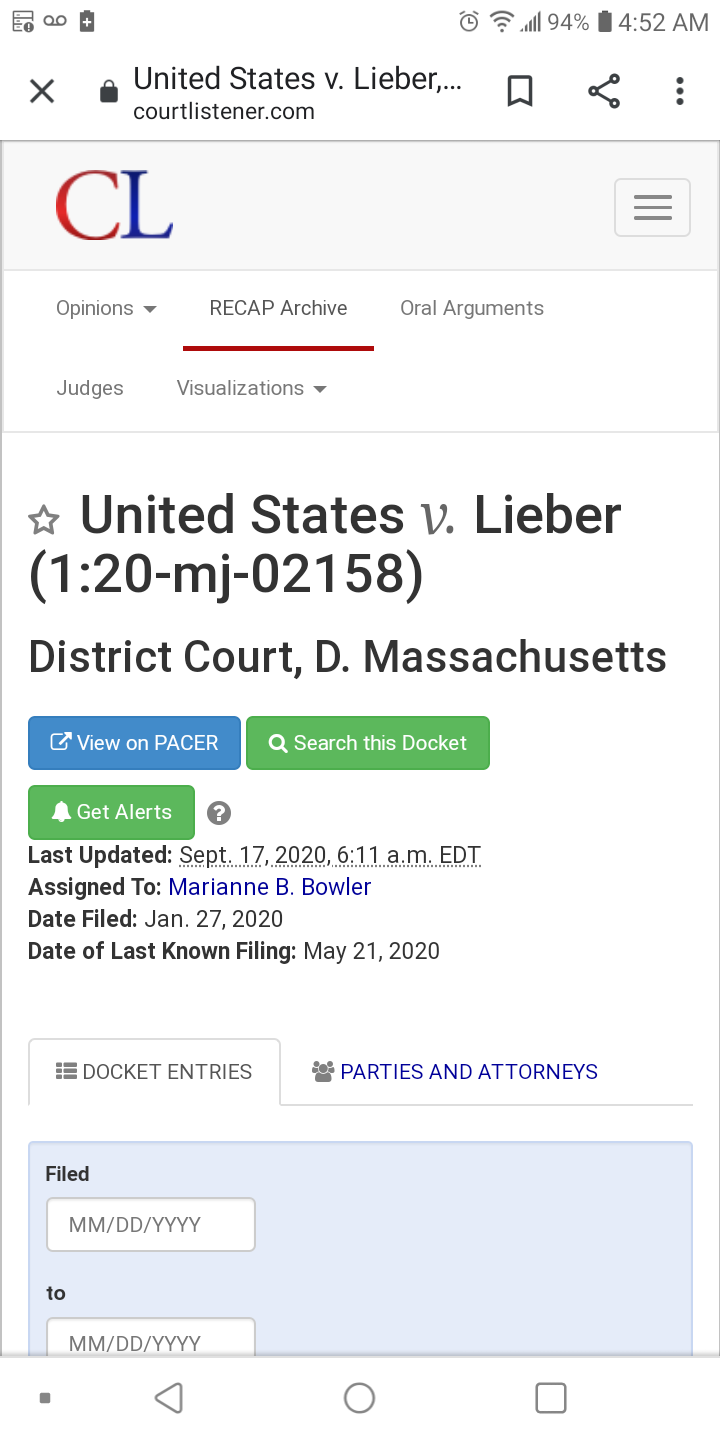Screen dimensions: 720x1440
Task: Go to Oral Arguments section
Action: [472, 308]
